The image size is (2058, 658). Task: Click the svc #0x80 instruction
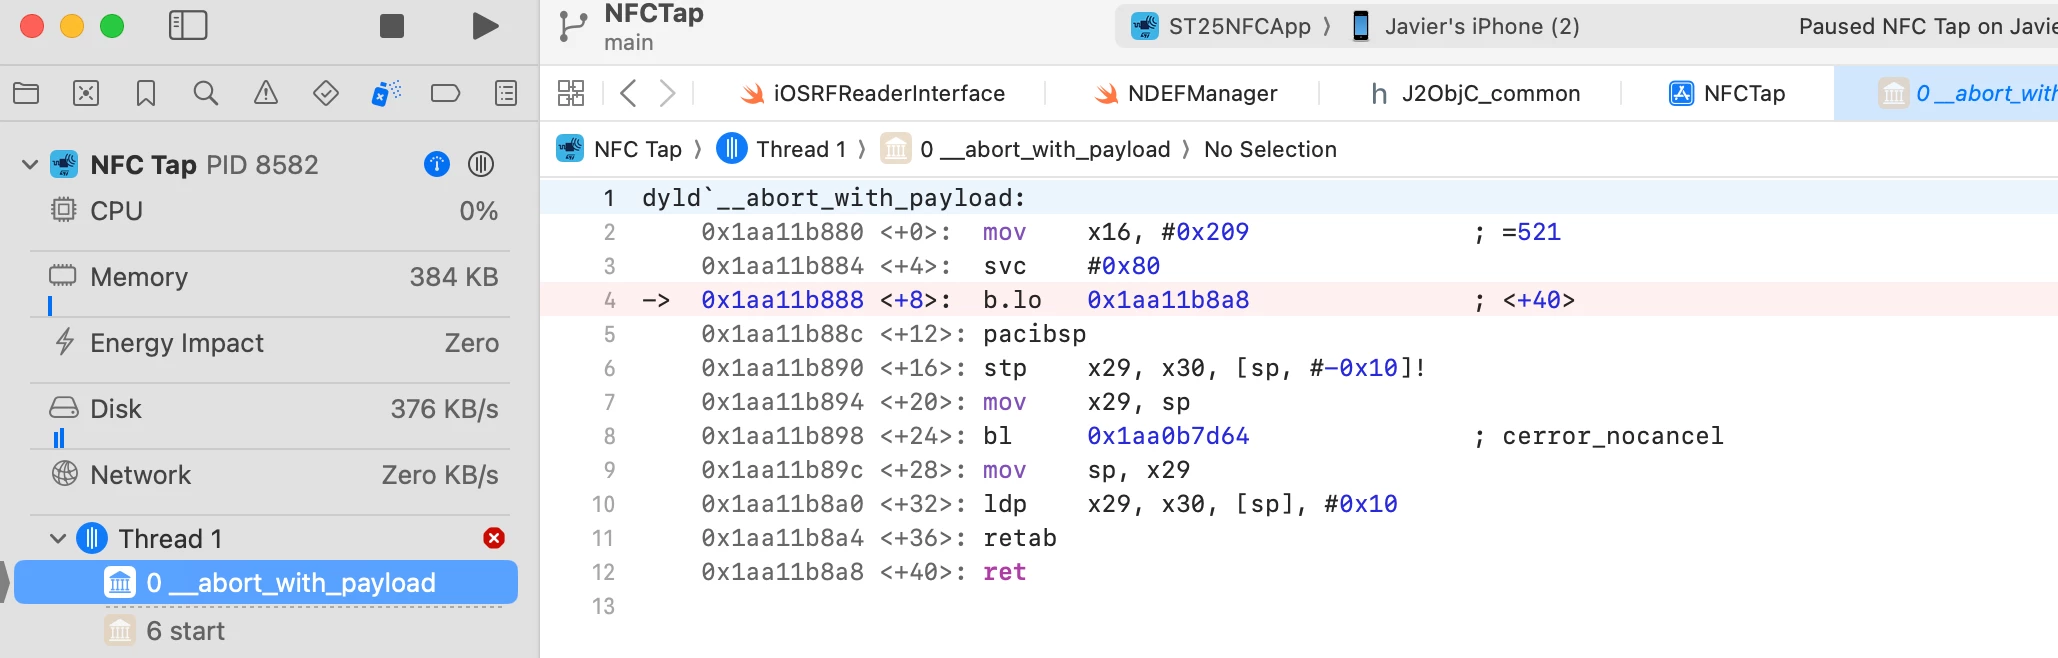(x=1072, y=266)
